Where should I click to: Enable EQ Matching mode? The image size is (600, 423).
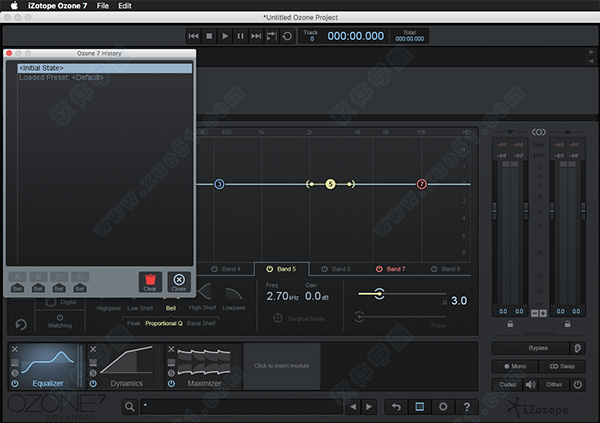tap(60, 322)
